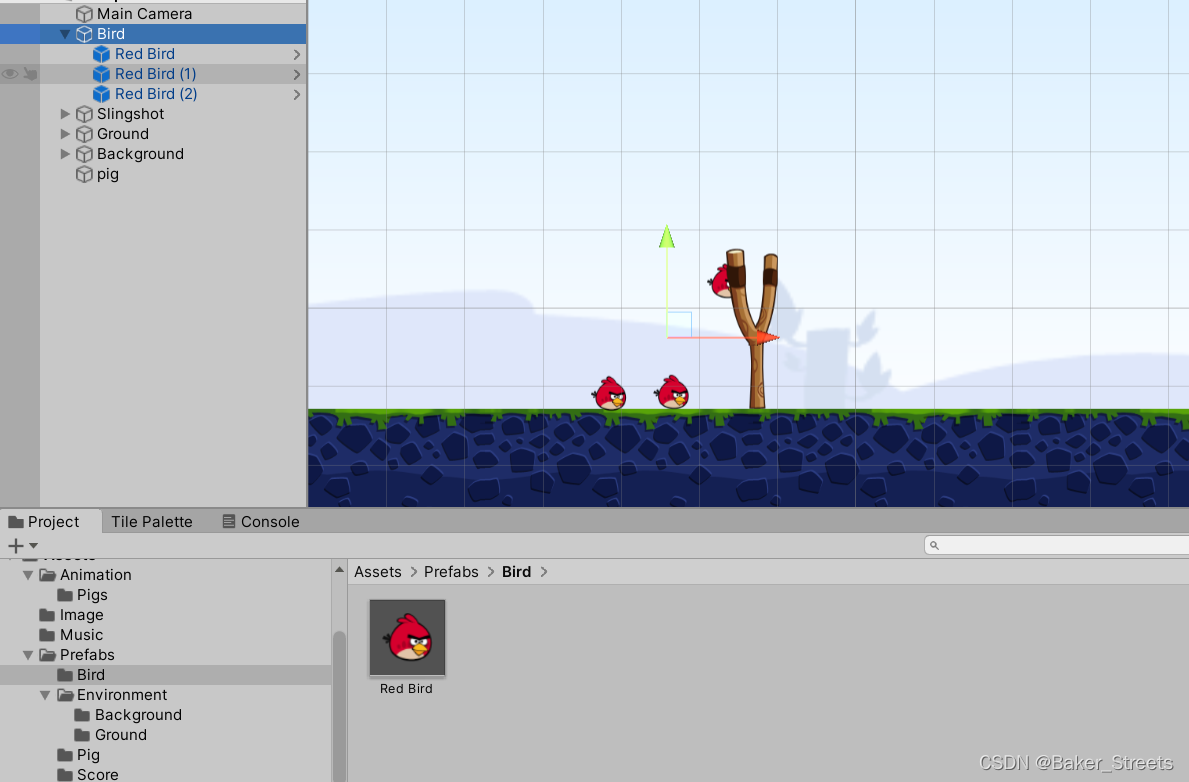Screen dimensions: 1189x782
Task: Expand the Ground object in Hierarchy
Action: [x=65, y=134]
